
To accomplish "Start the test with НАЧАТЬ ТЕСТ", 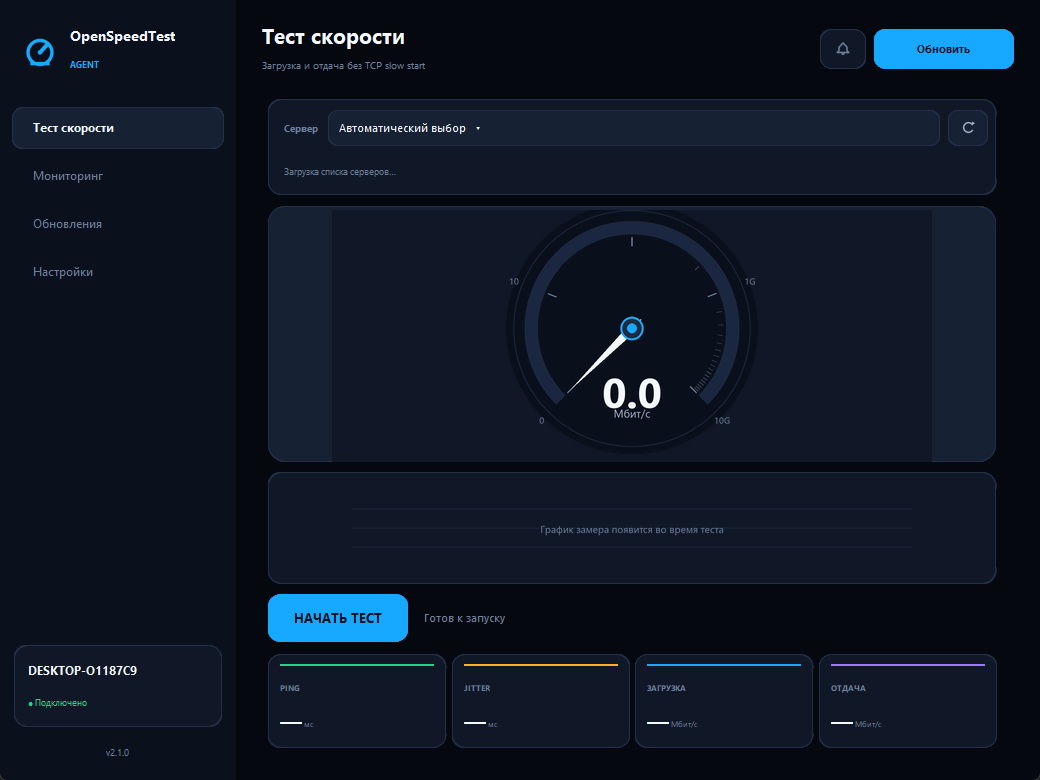I will point(338,618).
